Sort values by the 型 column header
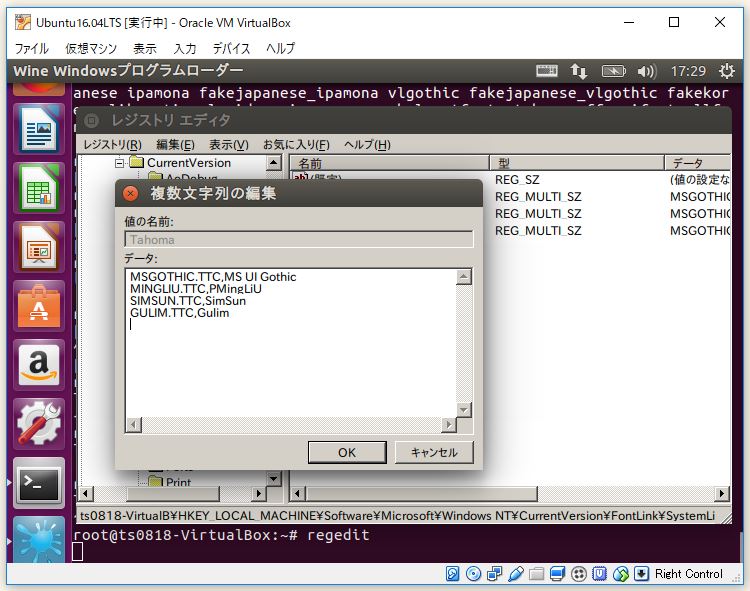This screenshot has height=591, width=750. (577, 163)
